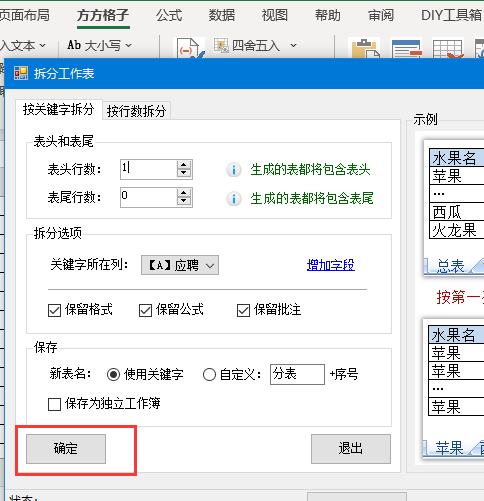Screen dimensions: 484x501
Task: Click the 西瓜 cell in example table
Action: [457, 212]
